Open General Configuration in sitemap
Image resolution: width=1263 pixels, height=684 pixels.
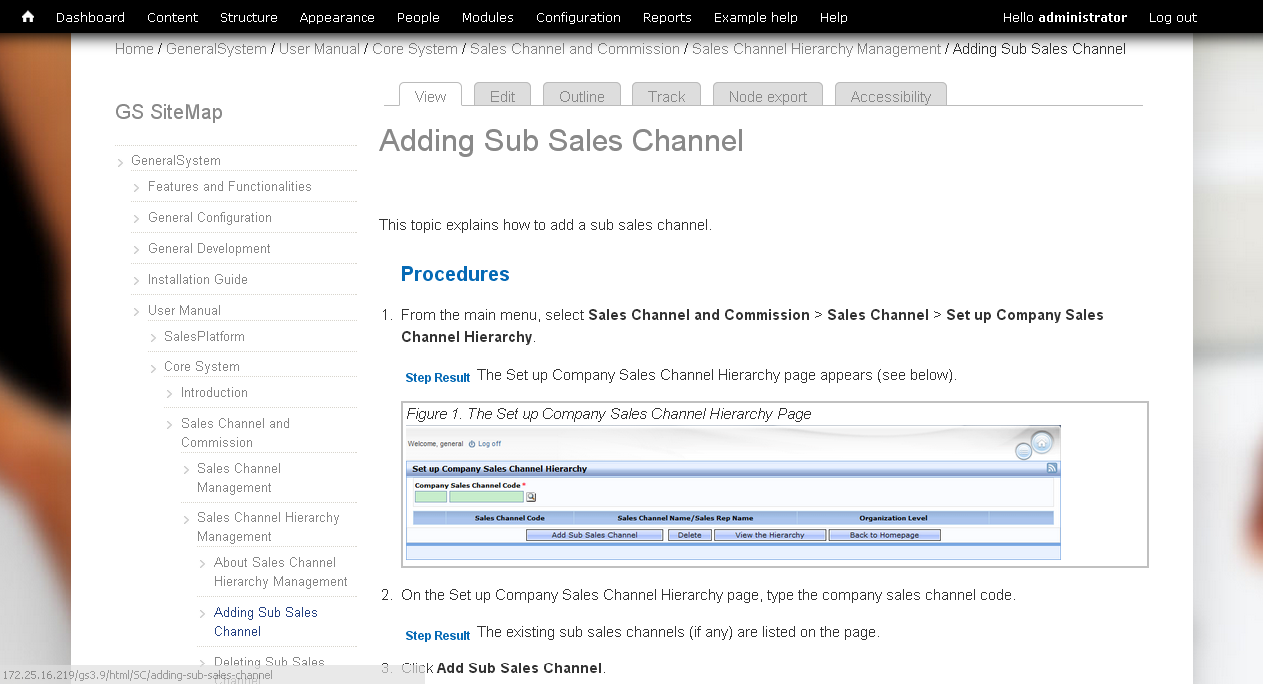click(210, 217)
